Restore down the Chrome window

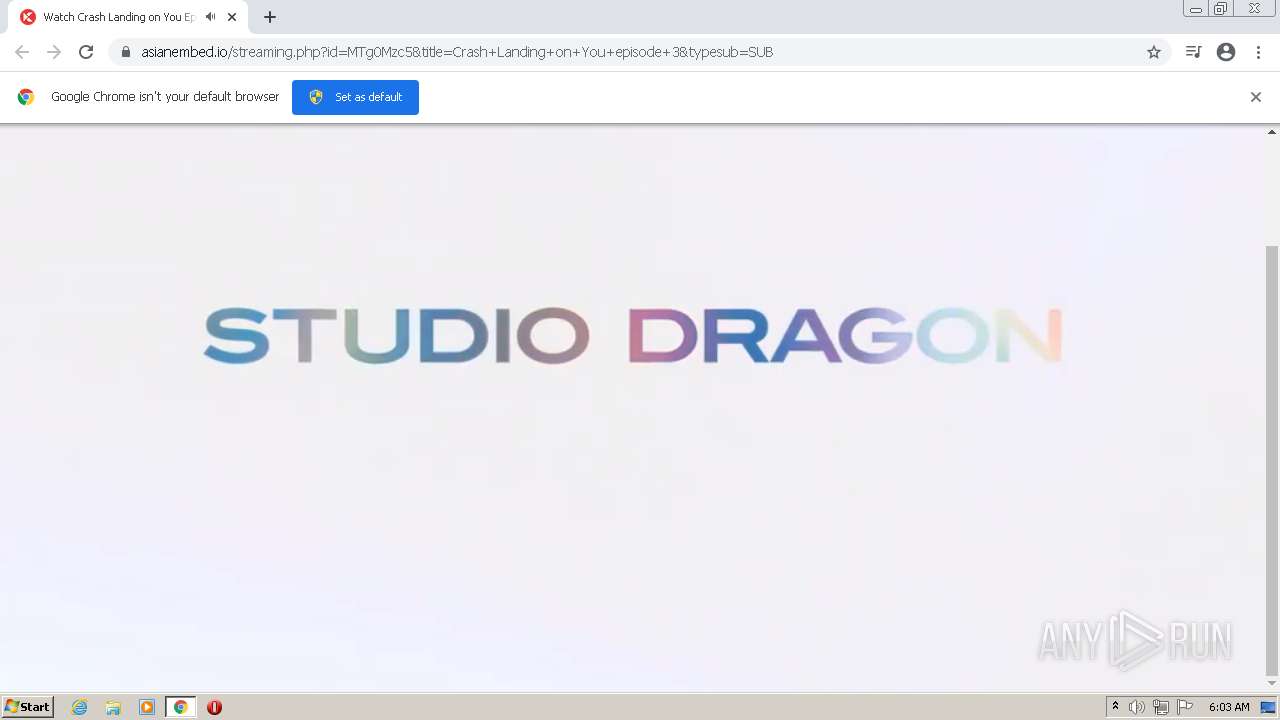point(1221,9)
